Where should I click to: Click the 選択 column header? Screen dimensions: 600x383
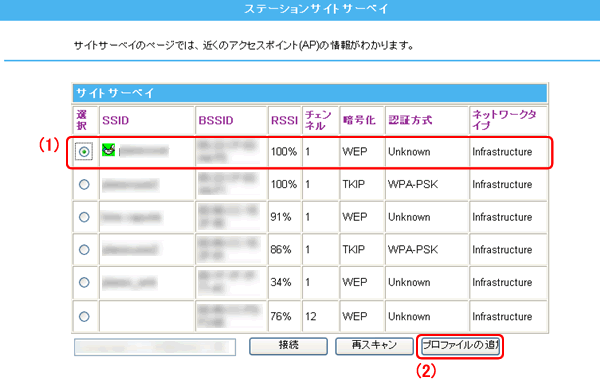pos(82,120)
